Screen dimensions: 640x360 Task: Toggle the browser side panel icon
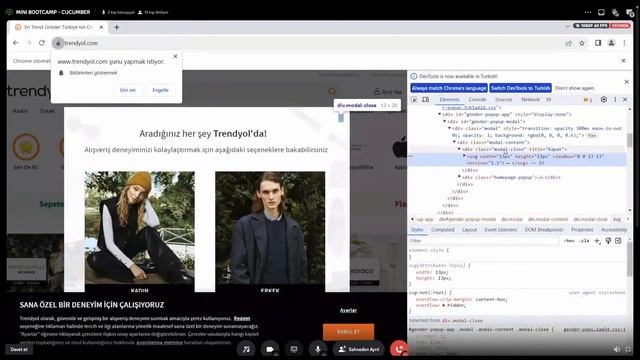[598, 43]
